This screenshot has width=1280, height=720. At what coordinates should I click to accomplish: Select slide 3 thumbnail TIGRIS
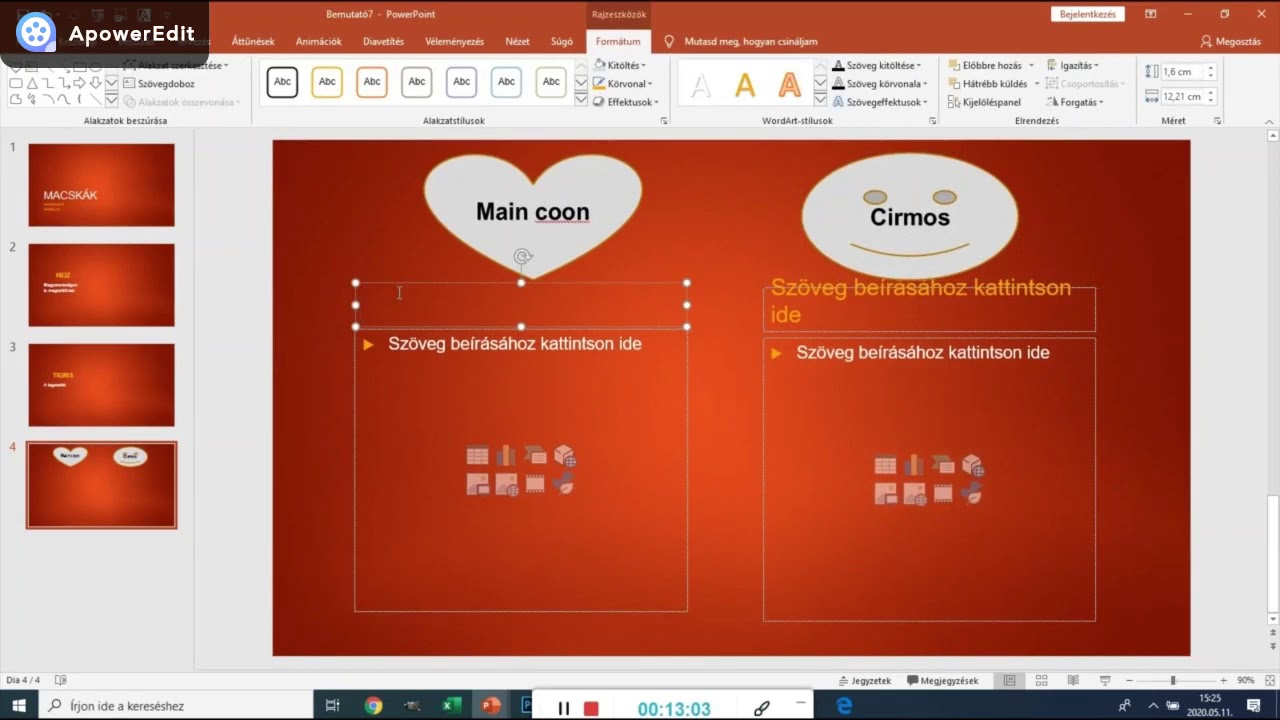pyautogui.click(x=101, y=385)
